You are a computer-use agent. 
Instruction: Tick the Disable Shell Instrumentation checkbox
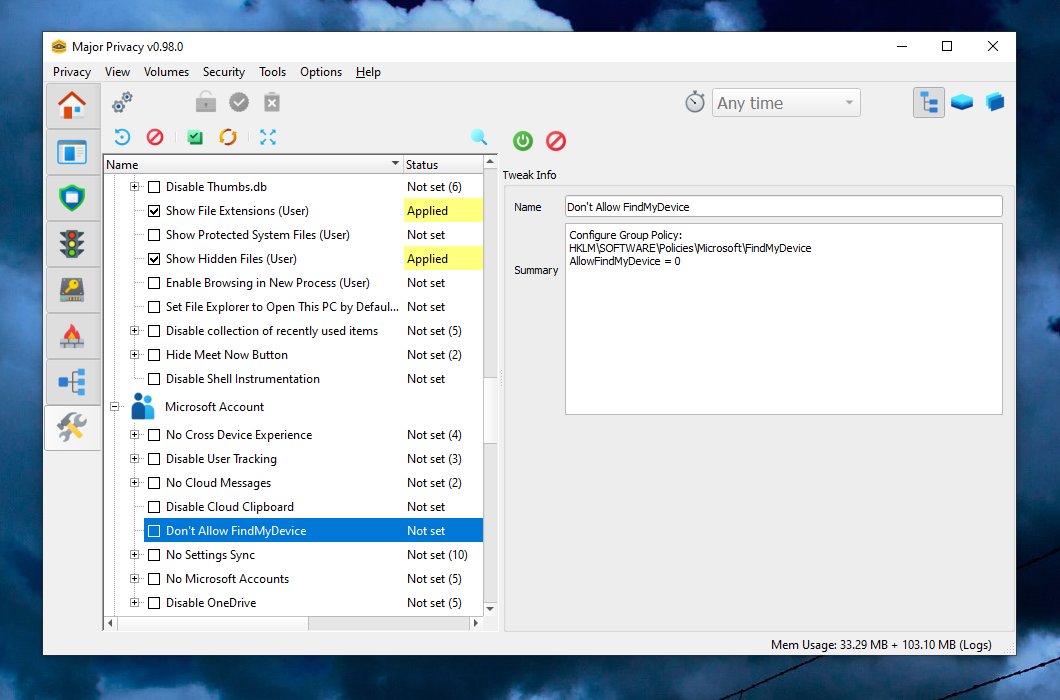154,379
